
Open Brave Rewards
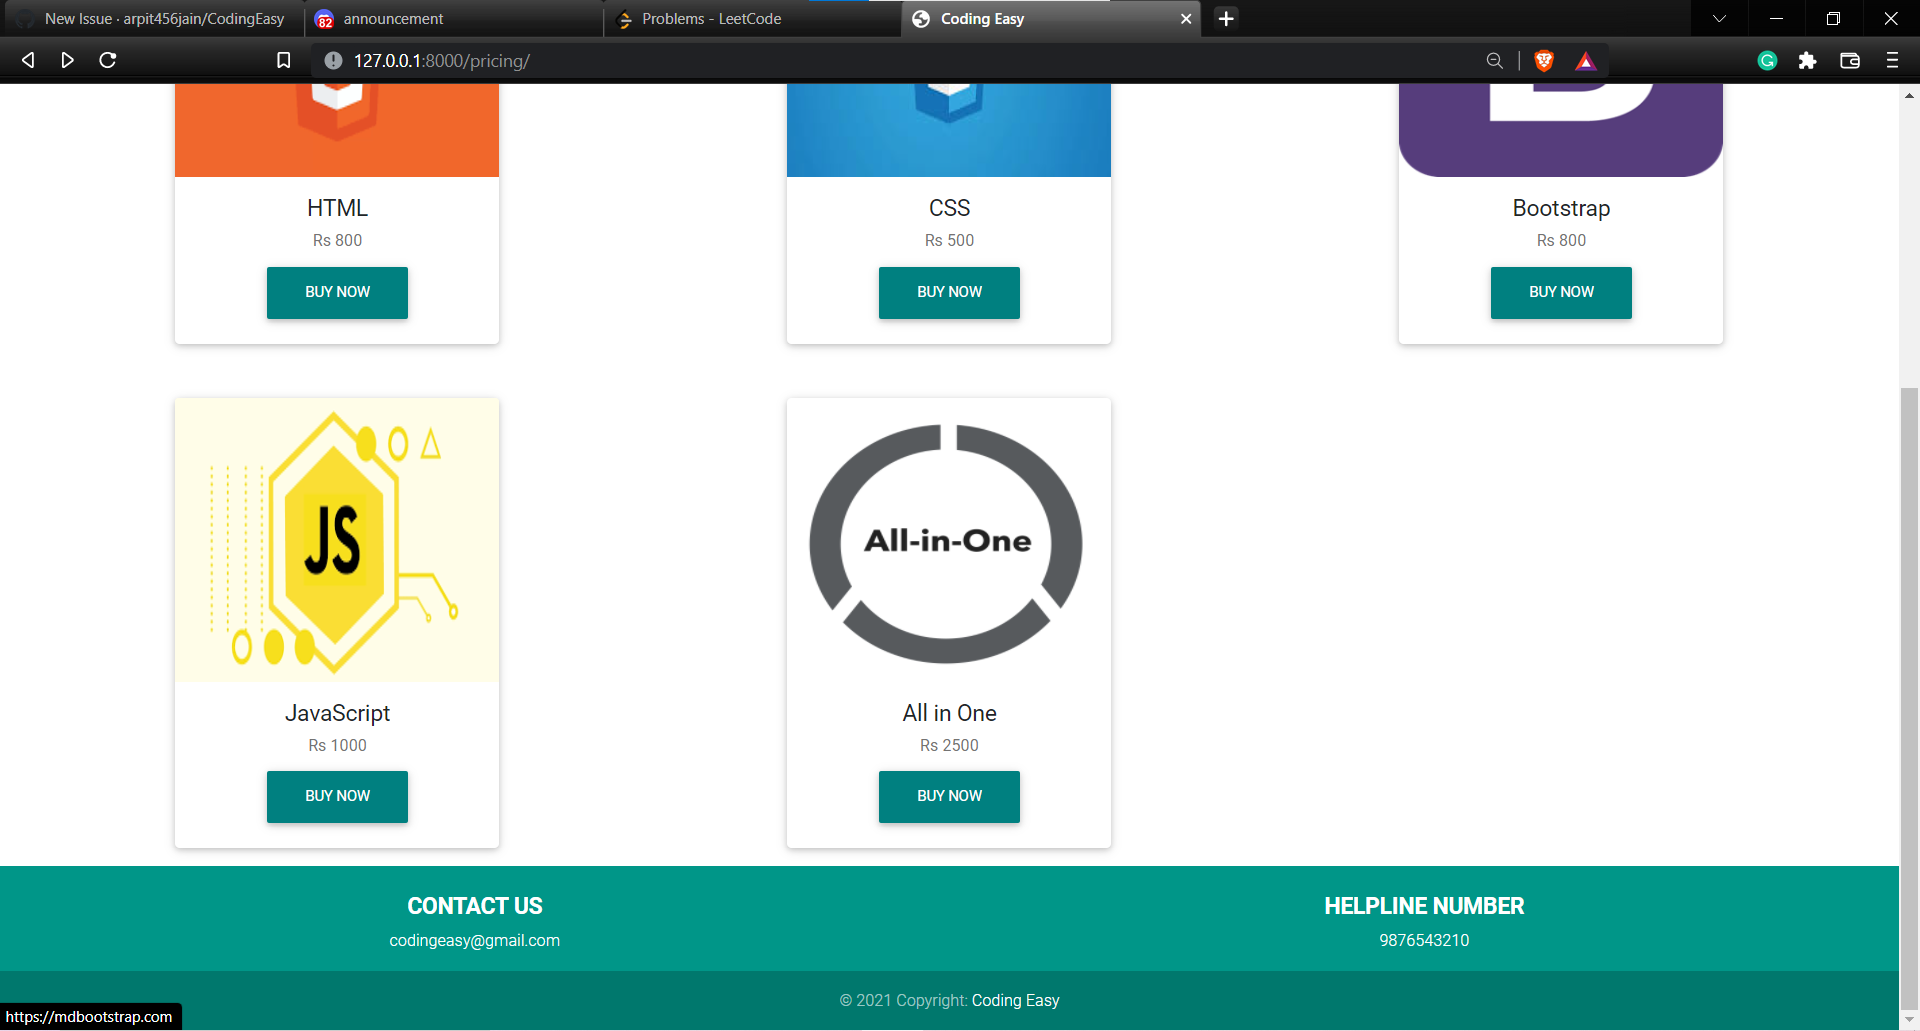pos(1585,61)
